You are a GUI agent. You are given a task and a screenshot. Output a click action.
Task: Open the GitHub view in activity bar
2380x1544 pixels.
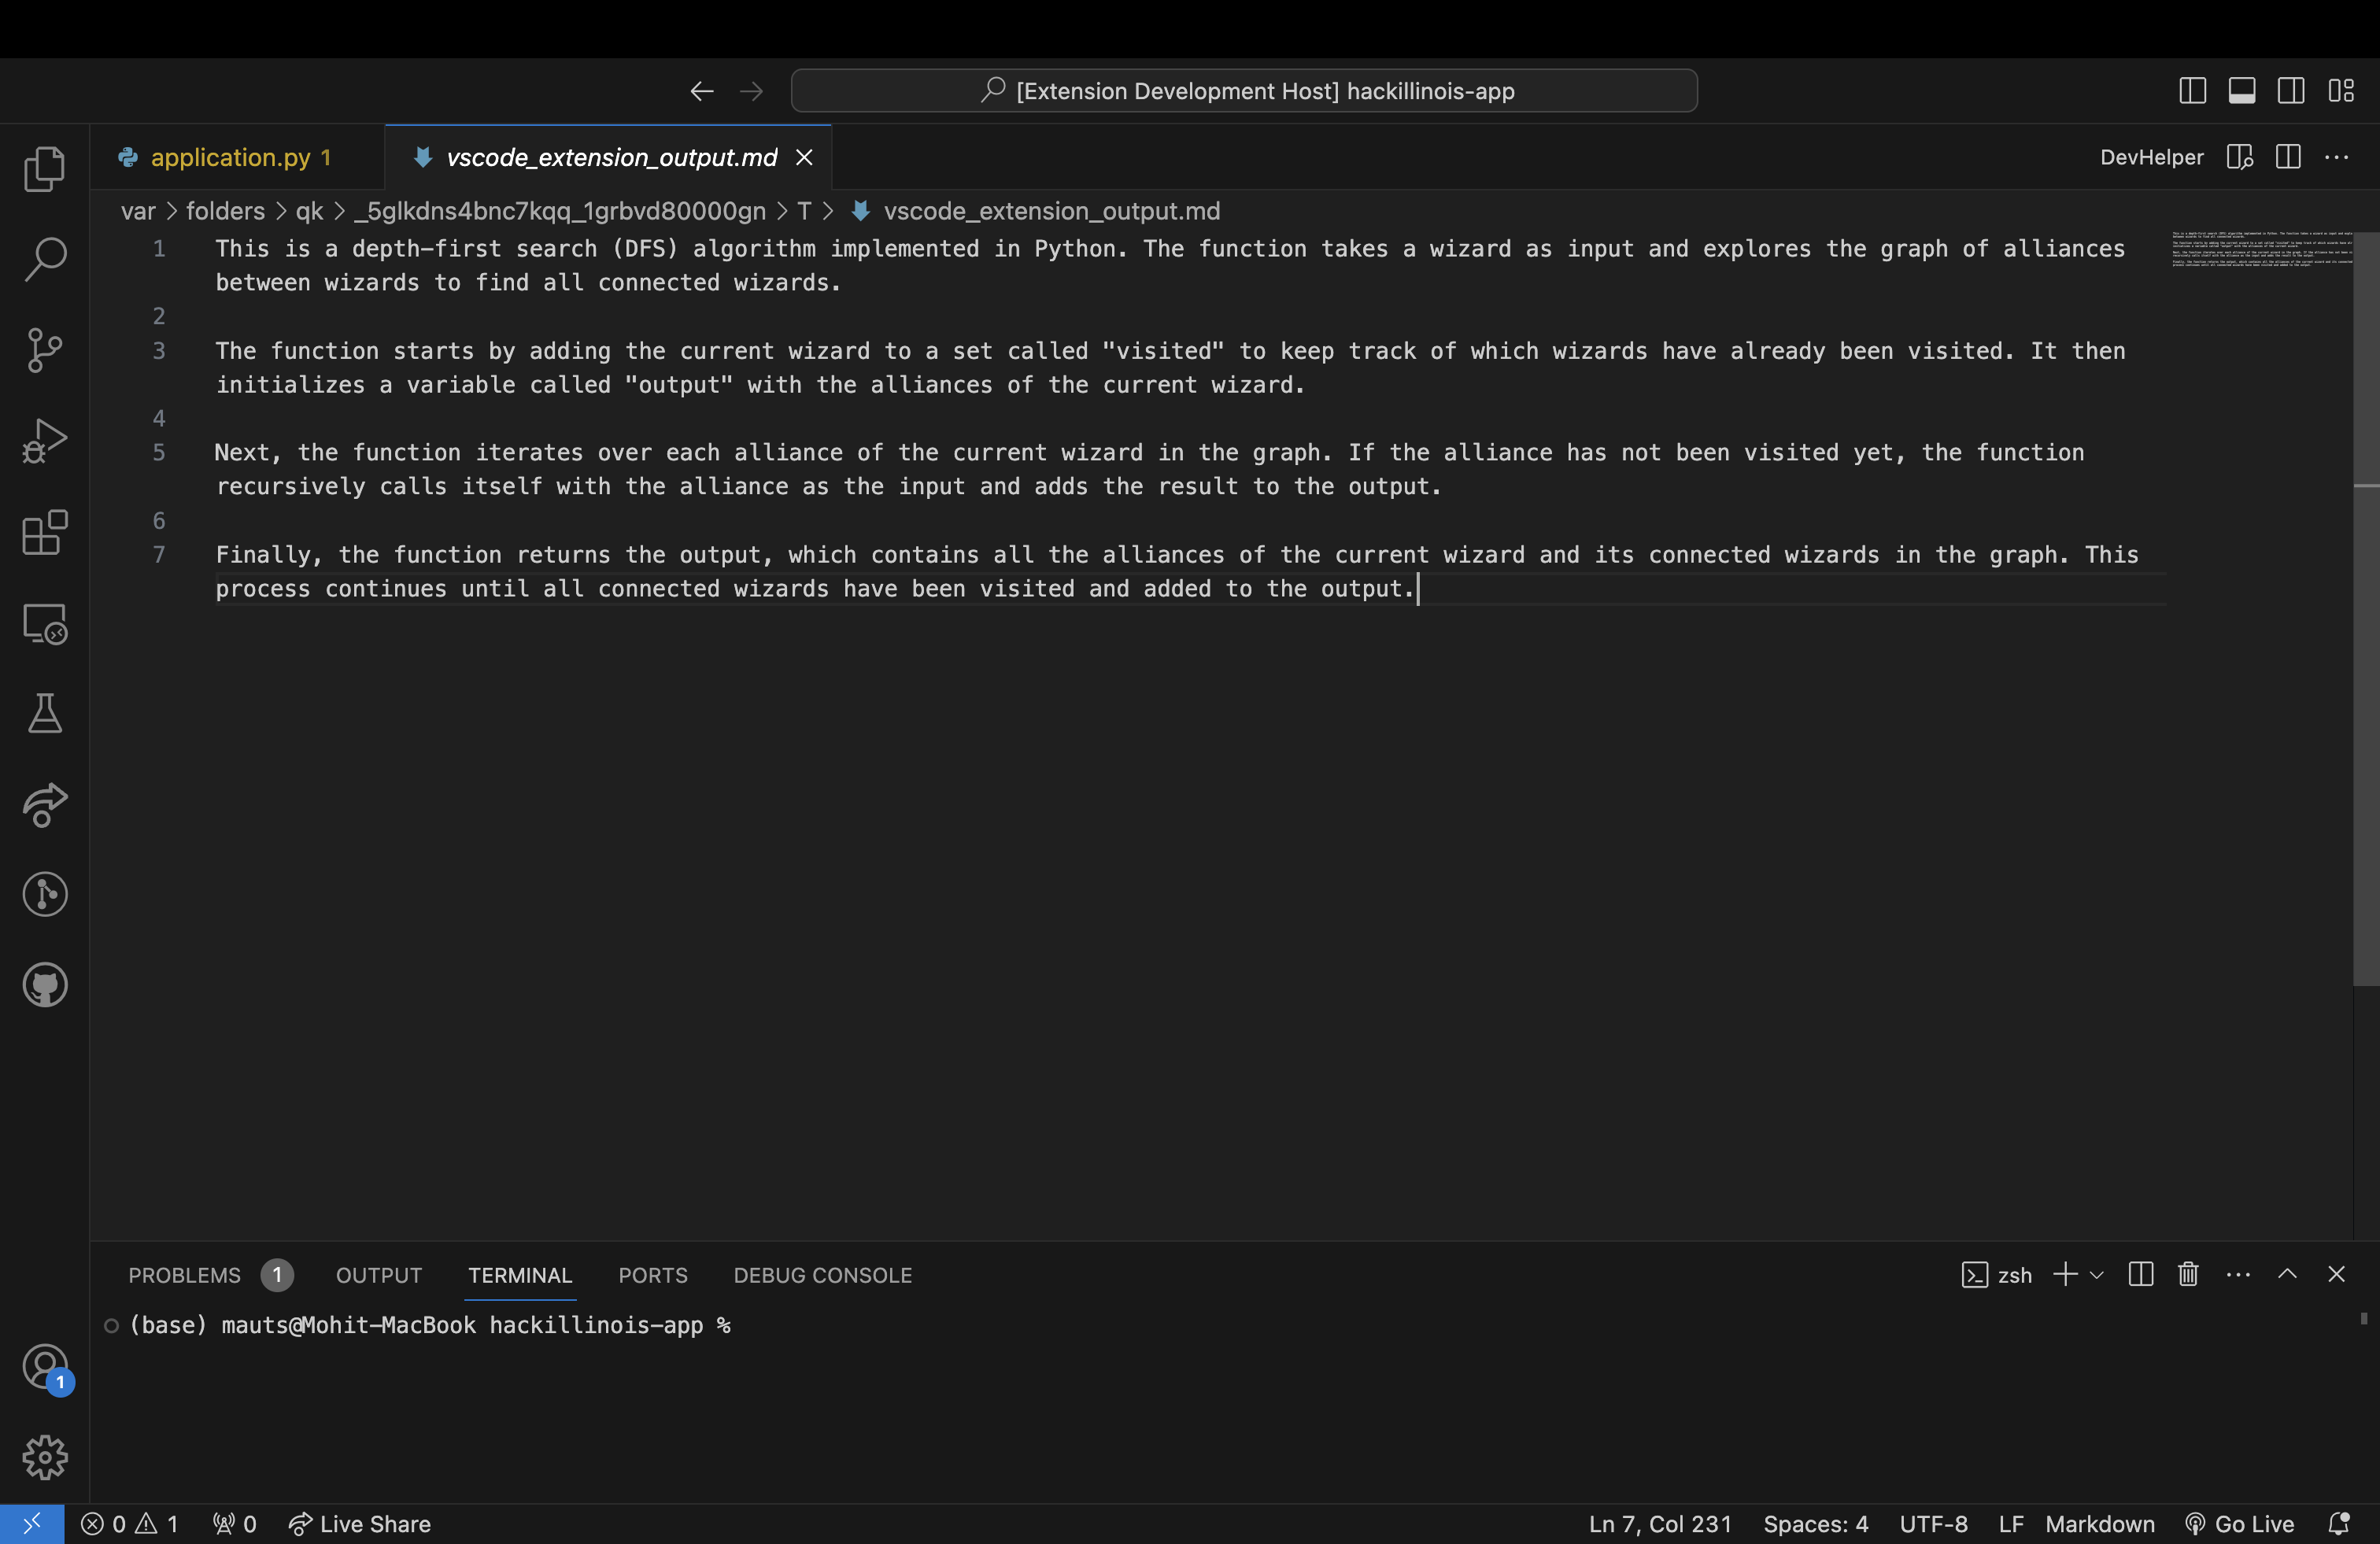point(45,985)
